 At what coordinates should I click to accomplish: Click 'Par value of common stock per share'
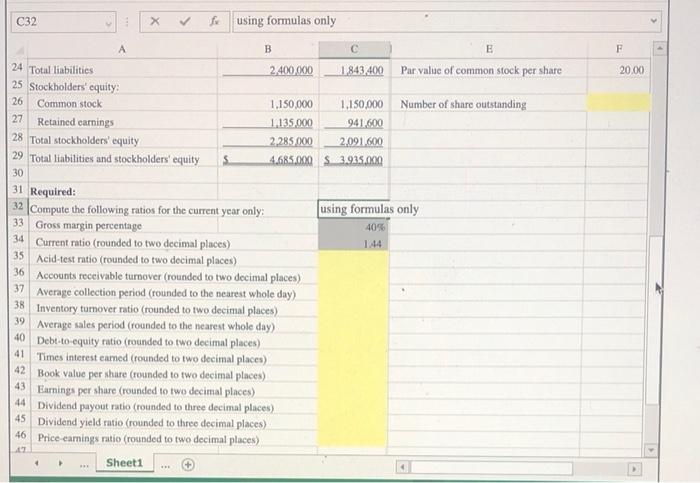click(481, 70)
